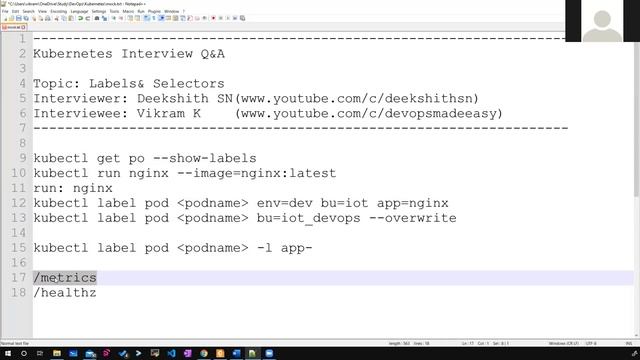Open Chrome from the taskbar

coord(204,353)
